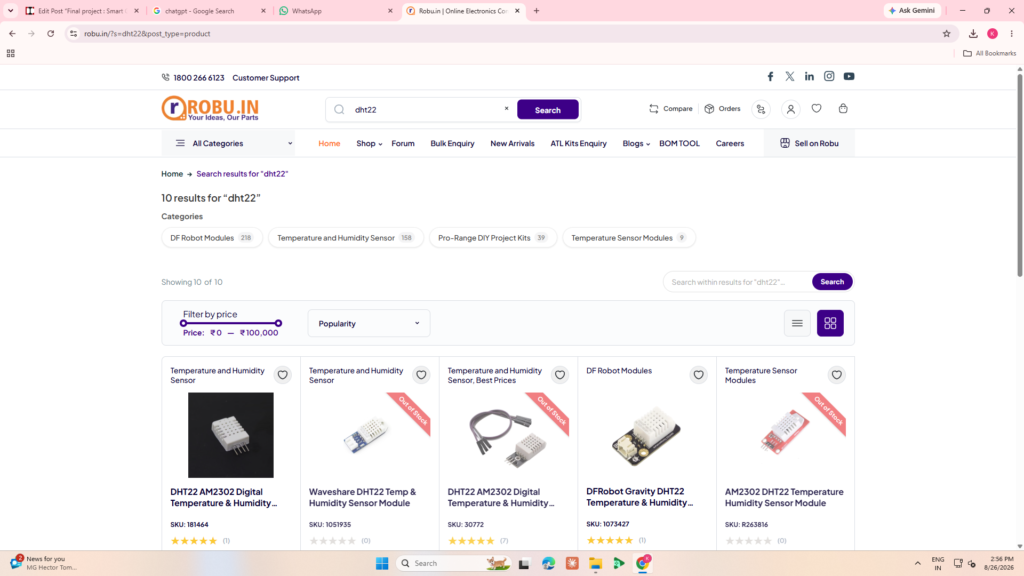
Task: Open Customer Support link
Action: tap(266, 78)
